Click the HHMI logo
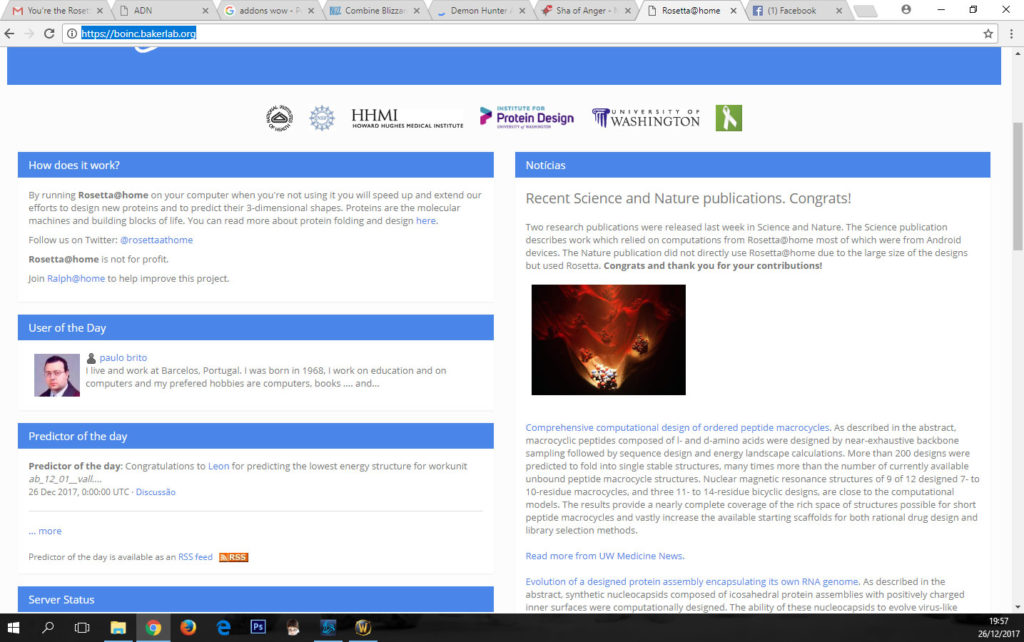 [408, 118]
